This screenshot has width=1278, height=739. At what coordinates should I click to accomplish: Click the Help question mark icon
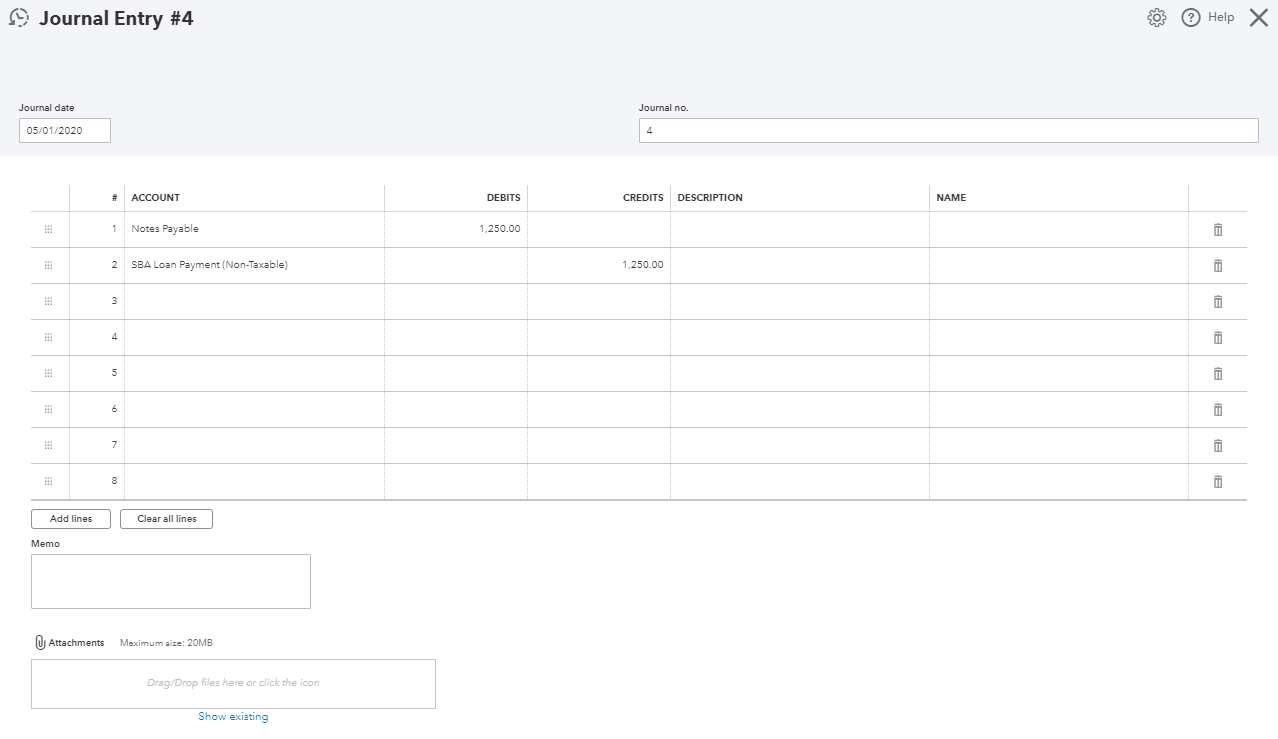click(x=1190, y=18)
